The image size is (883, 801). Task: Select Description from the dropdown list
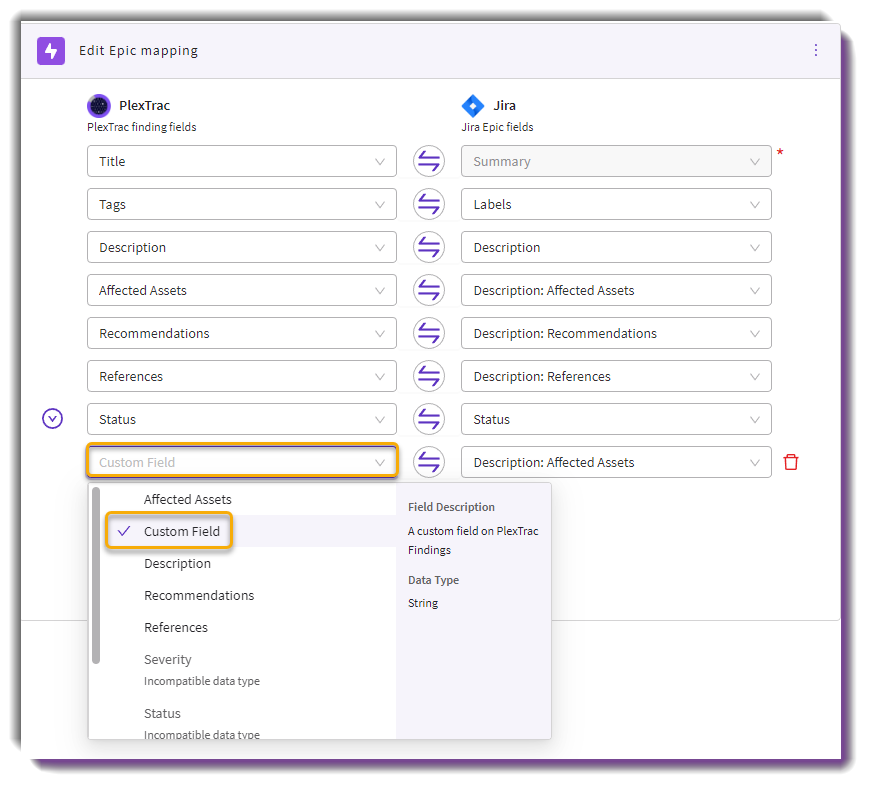pos(249,563)
